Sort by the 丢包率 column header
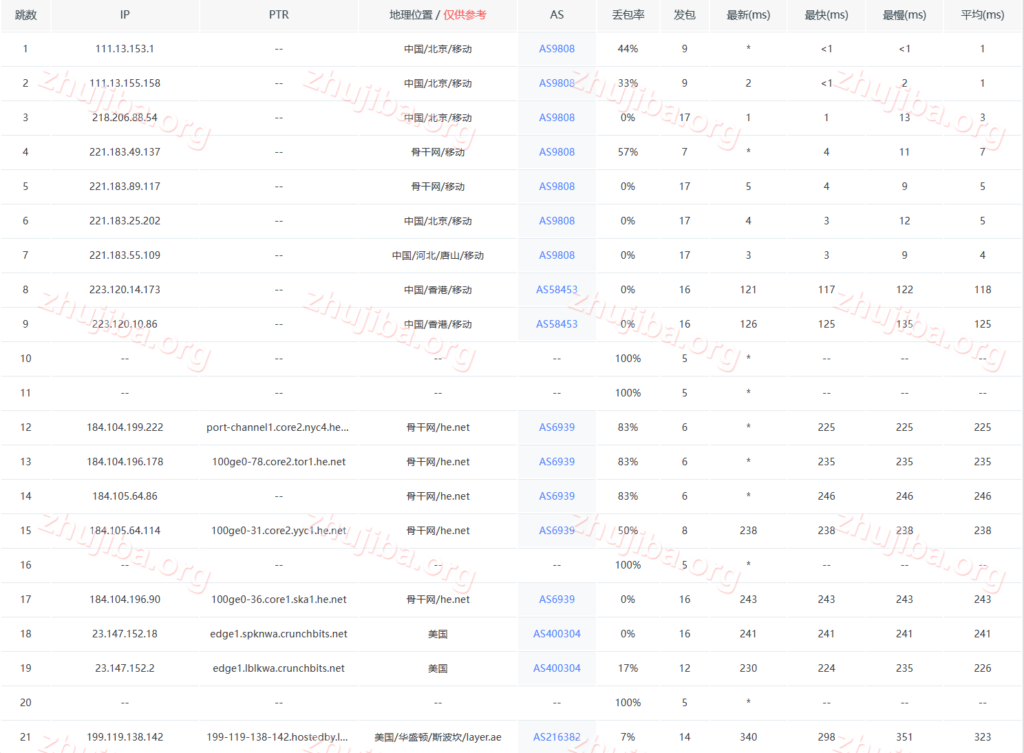This screenshot has width=1024, height=753. (x=627, y=15)
